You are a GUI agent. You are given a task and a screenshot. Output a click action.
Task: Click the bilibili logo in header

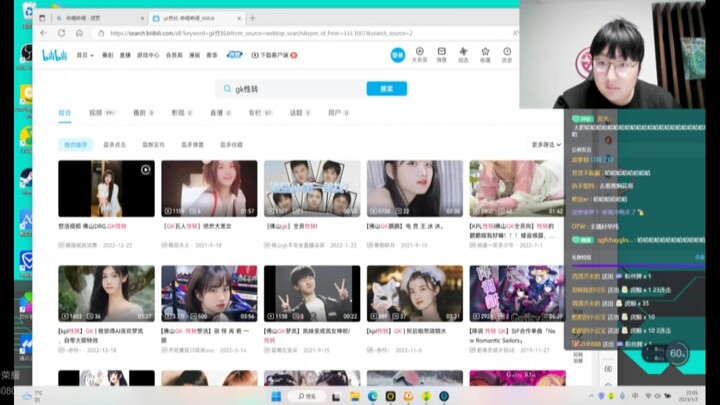[x=54, y=55]
